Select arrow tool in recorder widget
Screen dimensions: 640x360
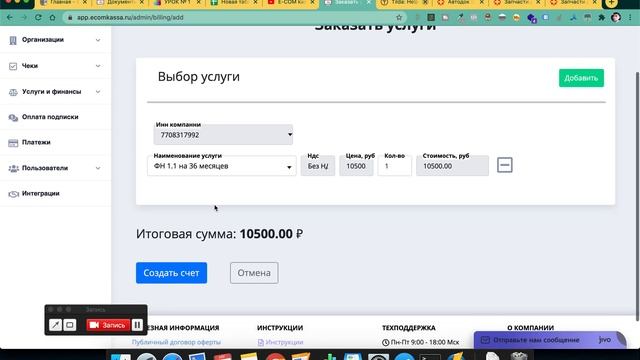[x=55, y=325]
